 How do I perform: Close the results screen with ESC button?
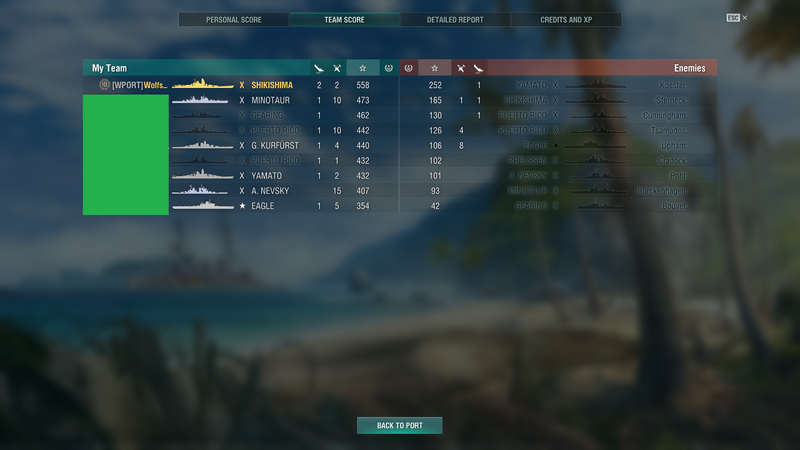(737, 18)
